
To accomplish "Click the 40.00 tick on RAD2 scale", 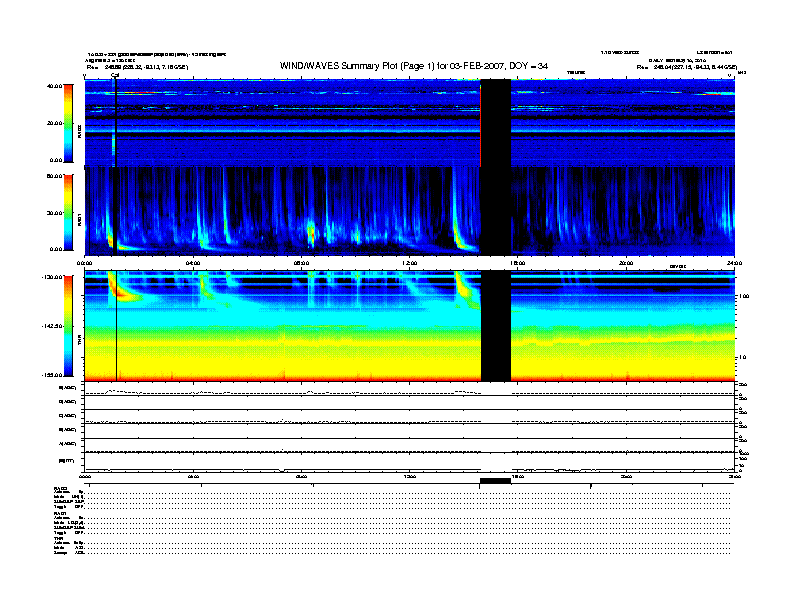I will point(54,86).
